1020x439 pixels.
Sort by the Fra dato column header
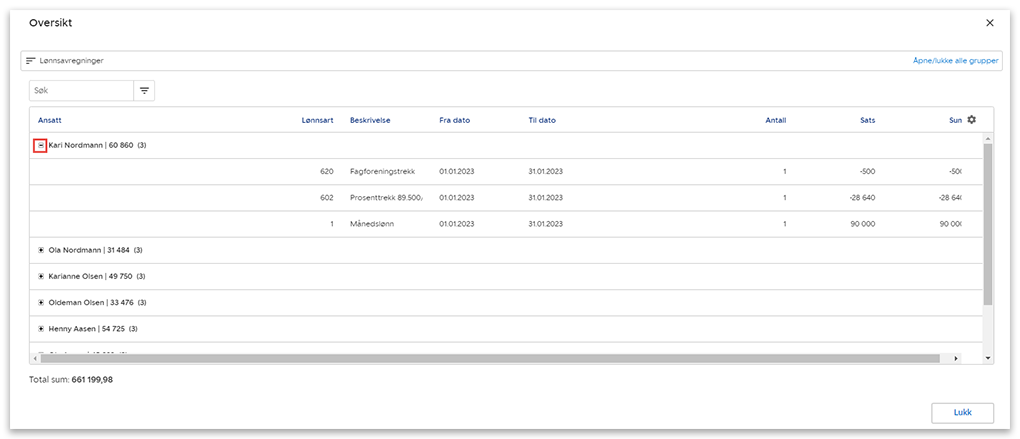[454, 120]
